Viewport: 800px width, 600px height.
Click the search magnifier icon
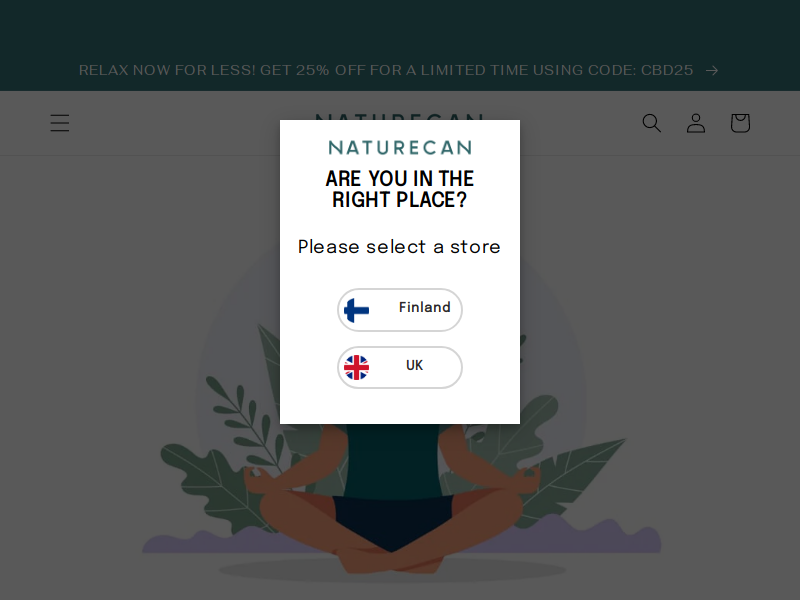pos(652,123)
